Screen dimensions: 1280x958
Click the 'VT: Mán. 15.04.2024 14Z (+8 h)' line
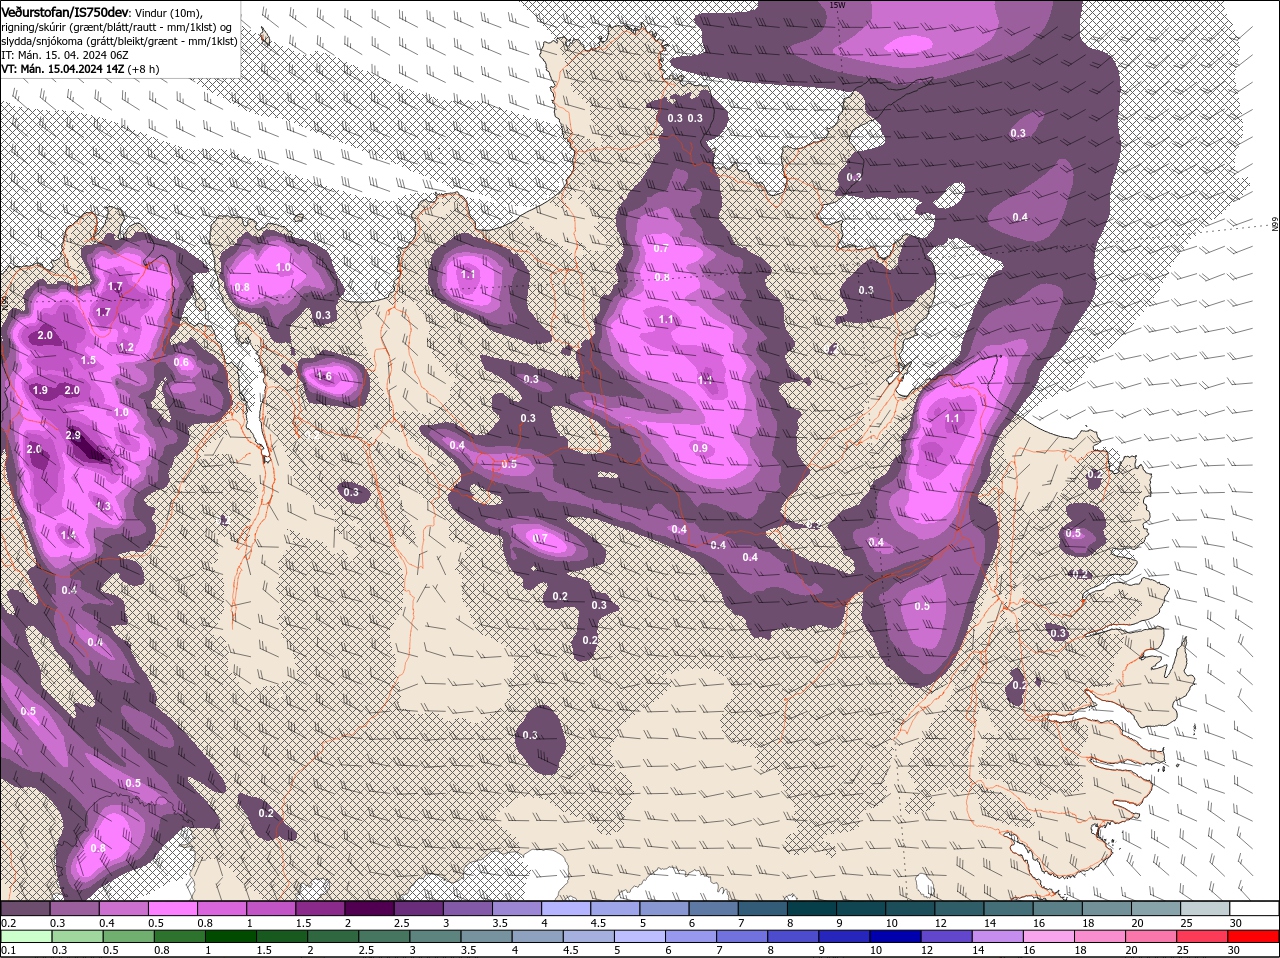coord(81,69)
